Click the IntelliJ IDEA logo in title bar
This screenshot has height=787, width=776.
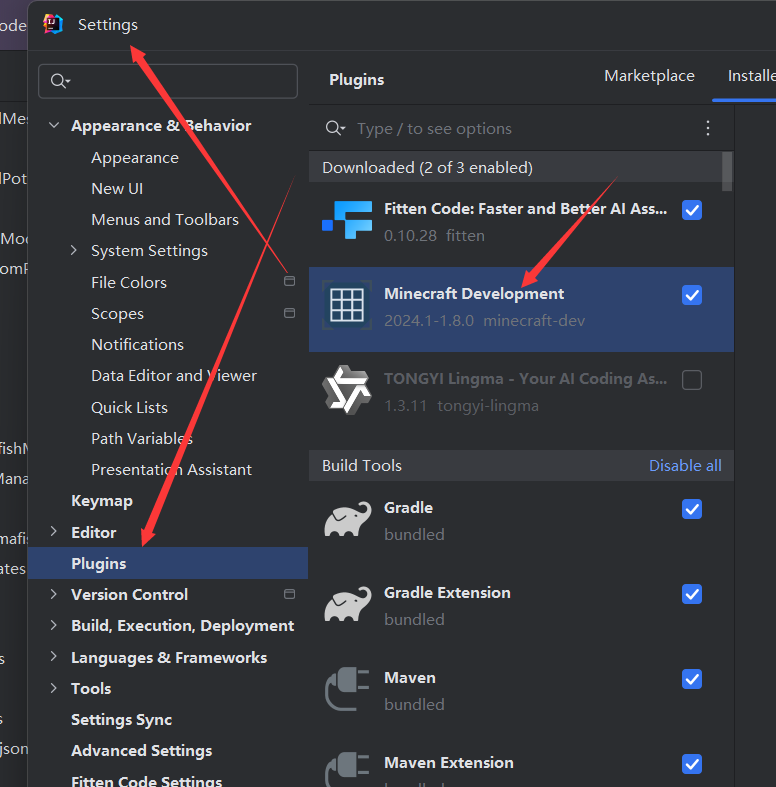(x=53, y=24)
